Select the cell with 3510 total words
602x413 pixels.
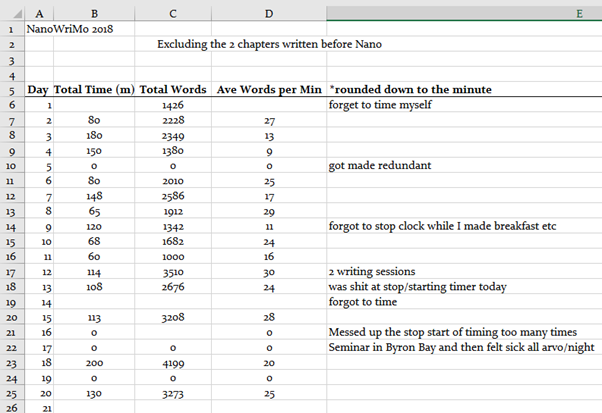pyautogui.click(x=172, y=271)
